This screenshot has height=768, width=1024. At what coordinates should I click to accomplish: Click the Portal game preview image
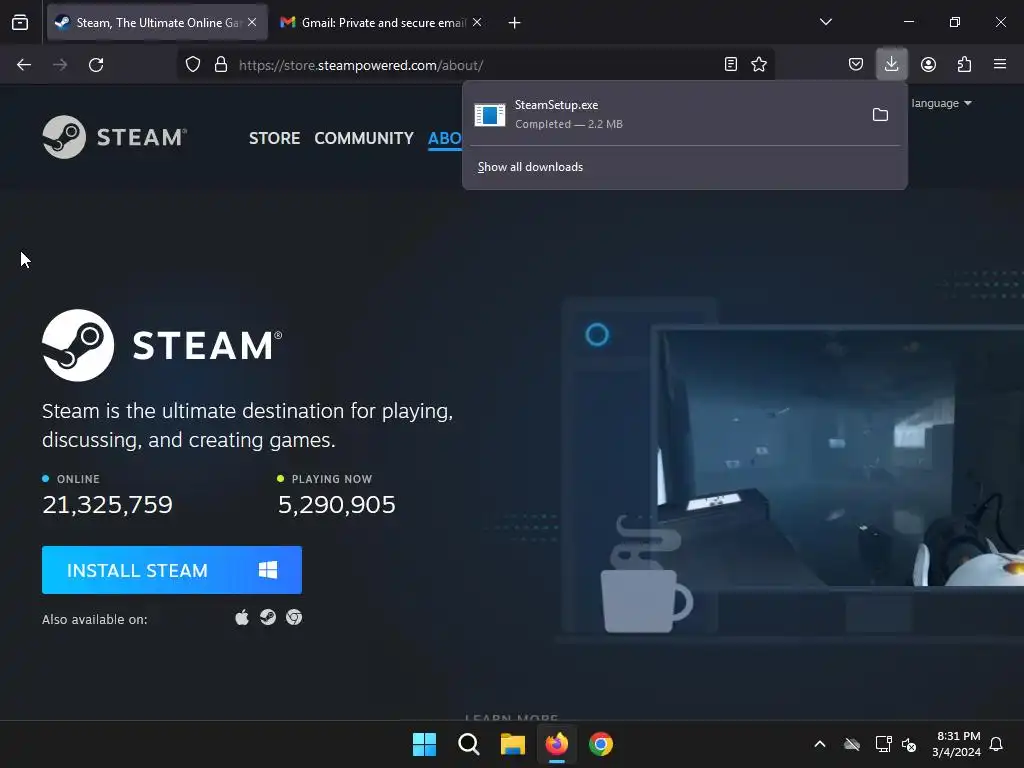coord(839,457)
